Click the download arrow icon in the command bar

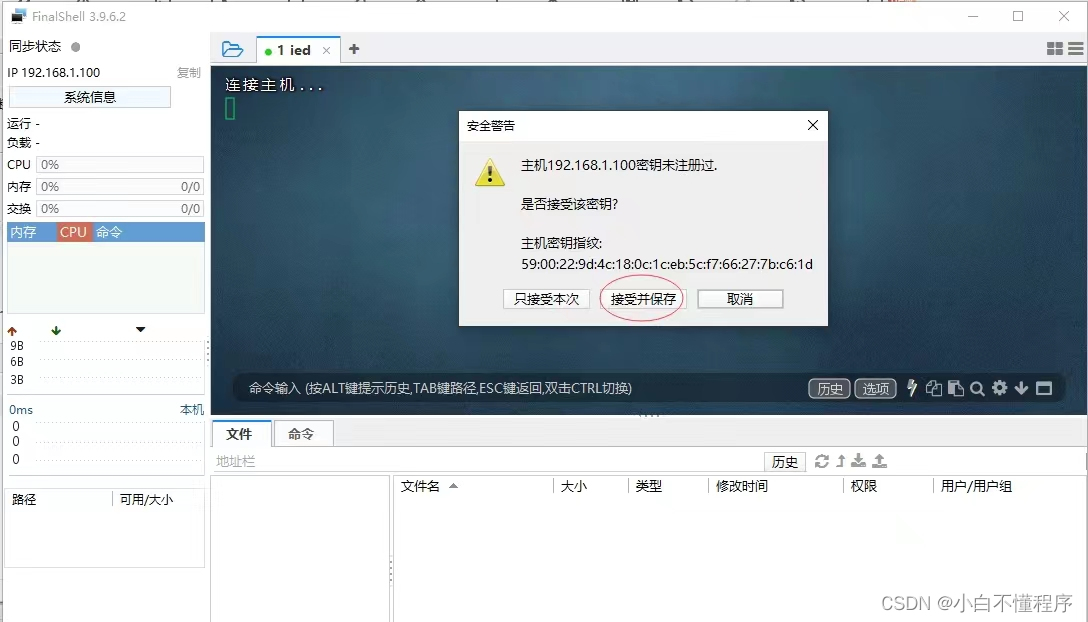click(1022, 389)
